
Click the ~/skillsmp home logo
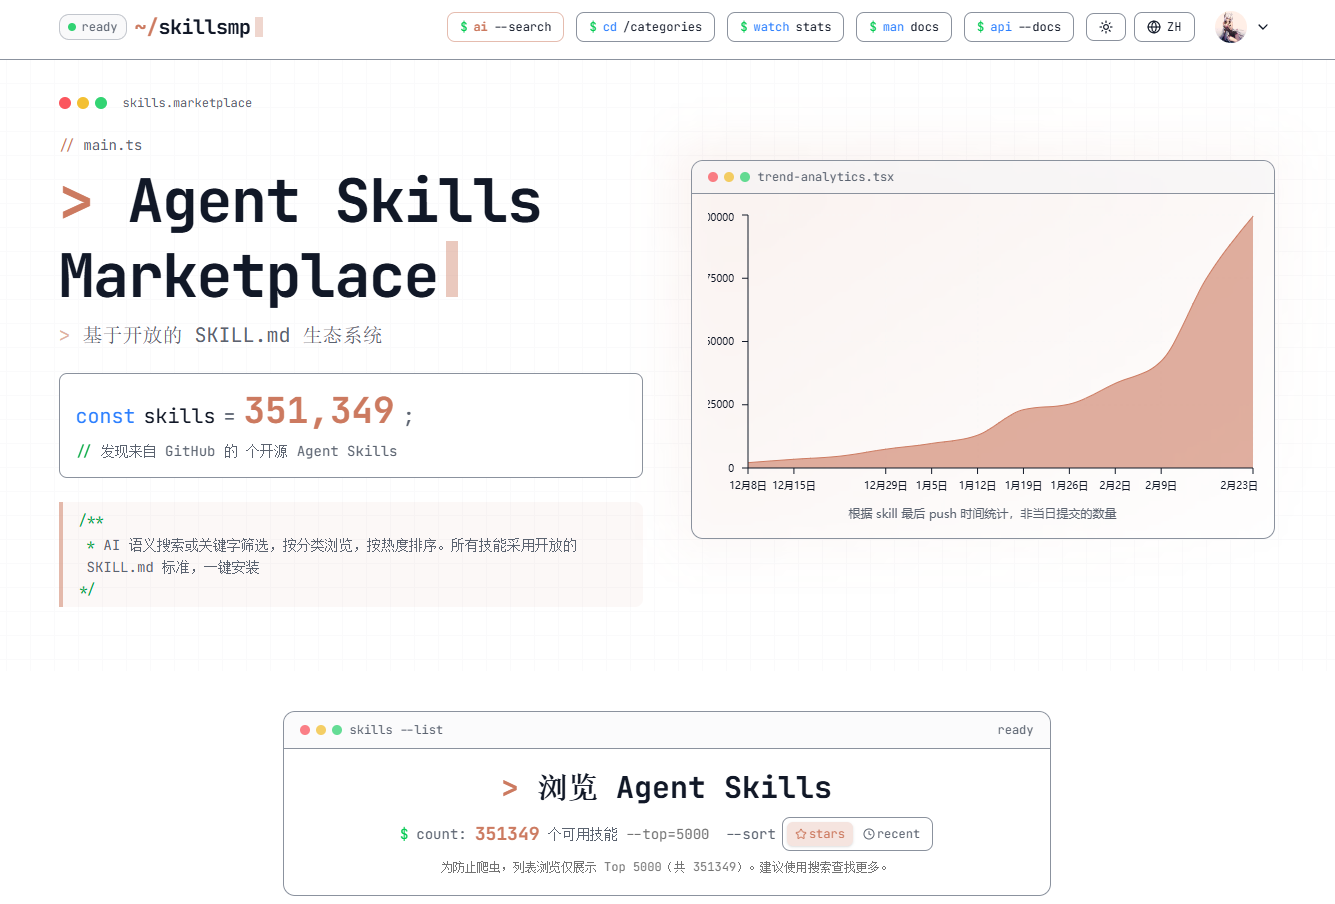[x=198, y=27]
